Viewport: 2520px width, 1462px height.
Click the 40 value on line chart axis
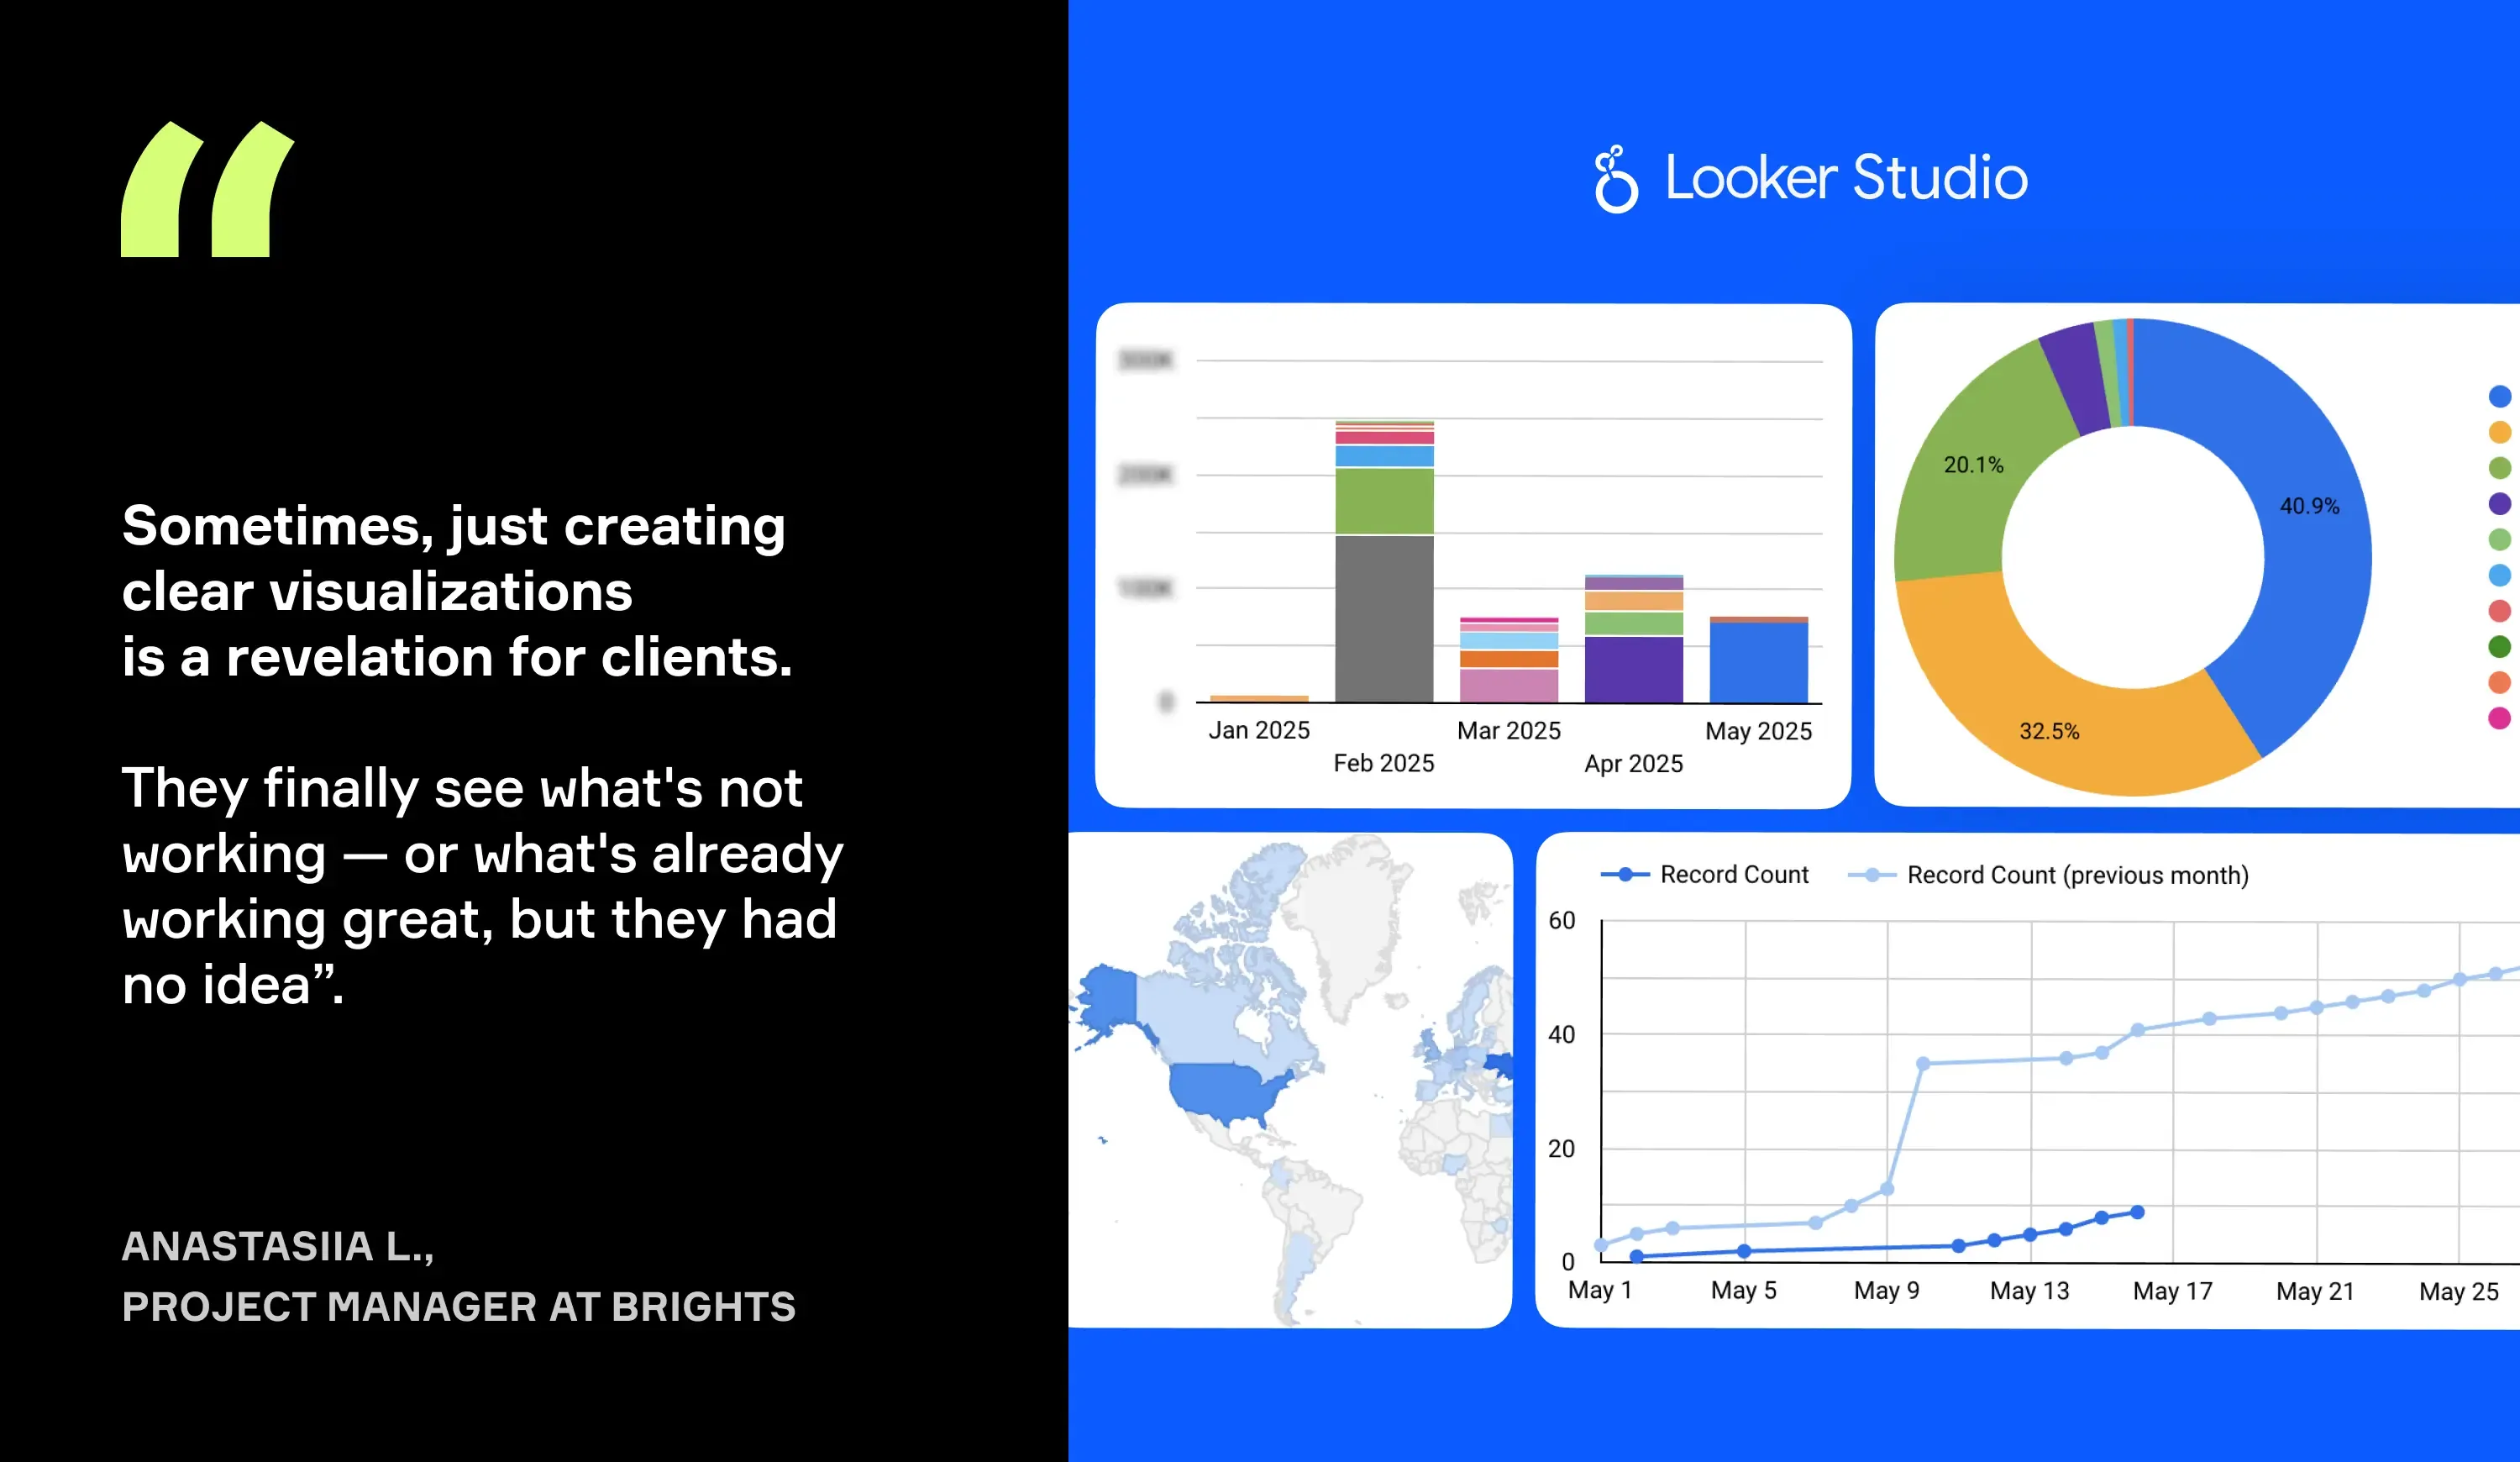1562,1034
